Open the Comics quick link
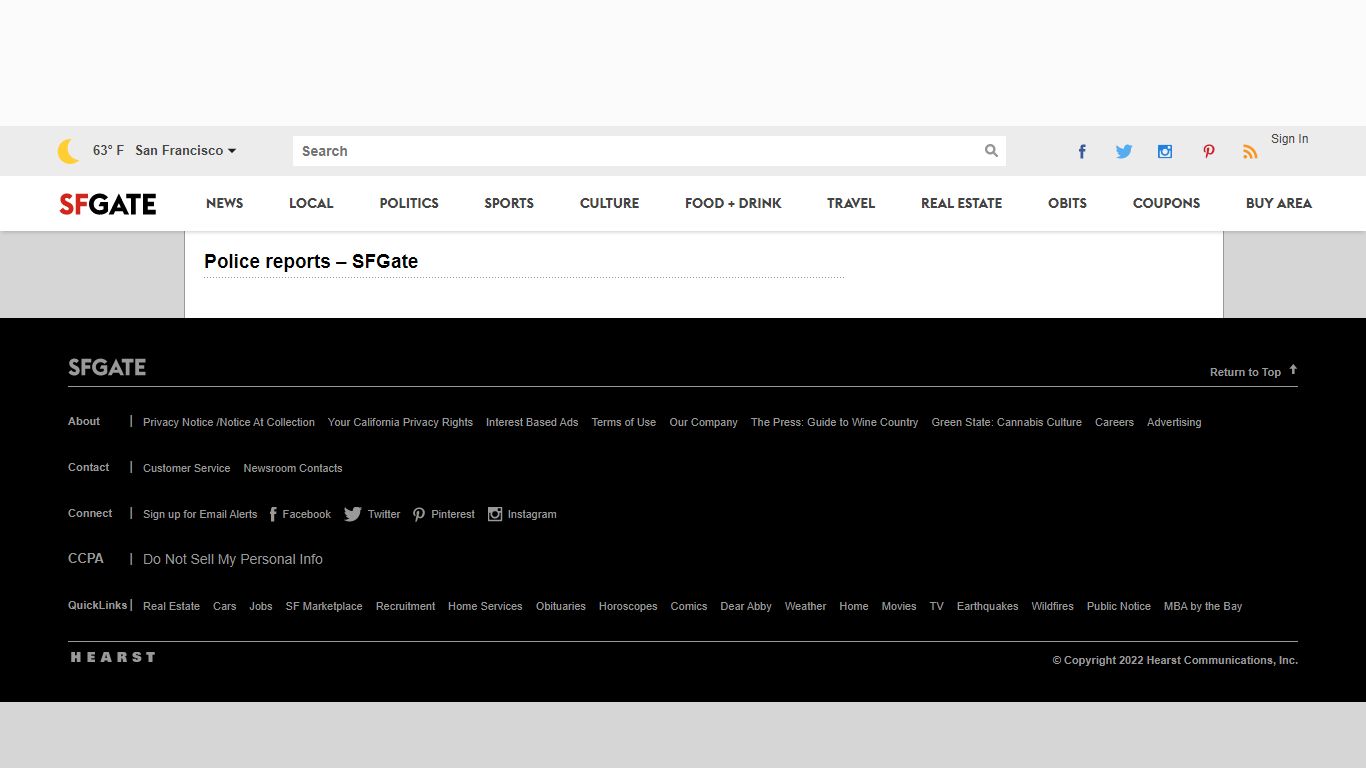The height and width of the screenshot is (768, 1366). (x=689, y=606)
